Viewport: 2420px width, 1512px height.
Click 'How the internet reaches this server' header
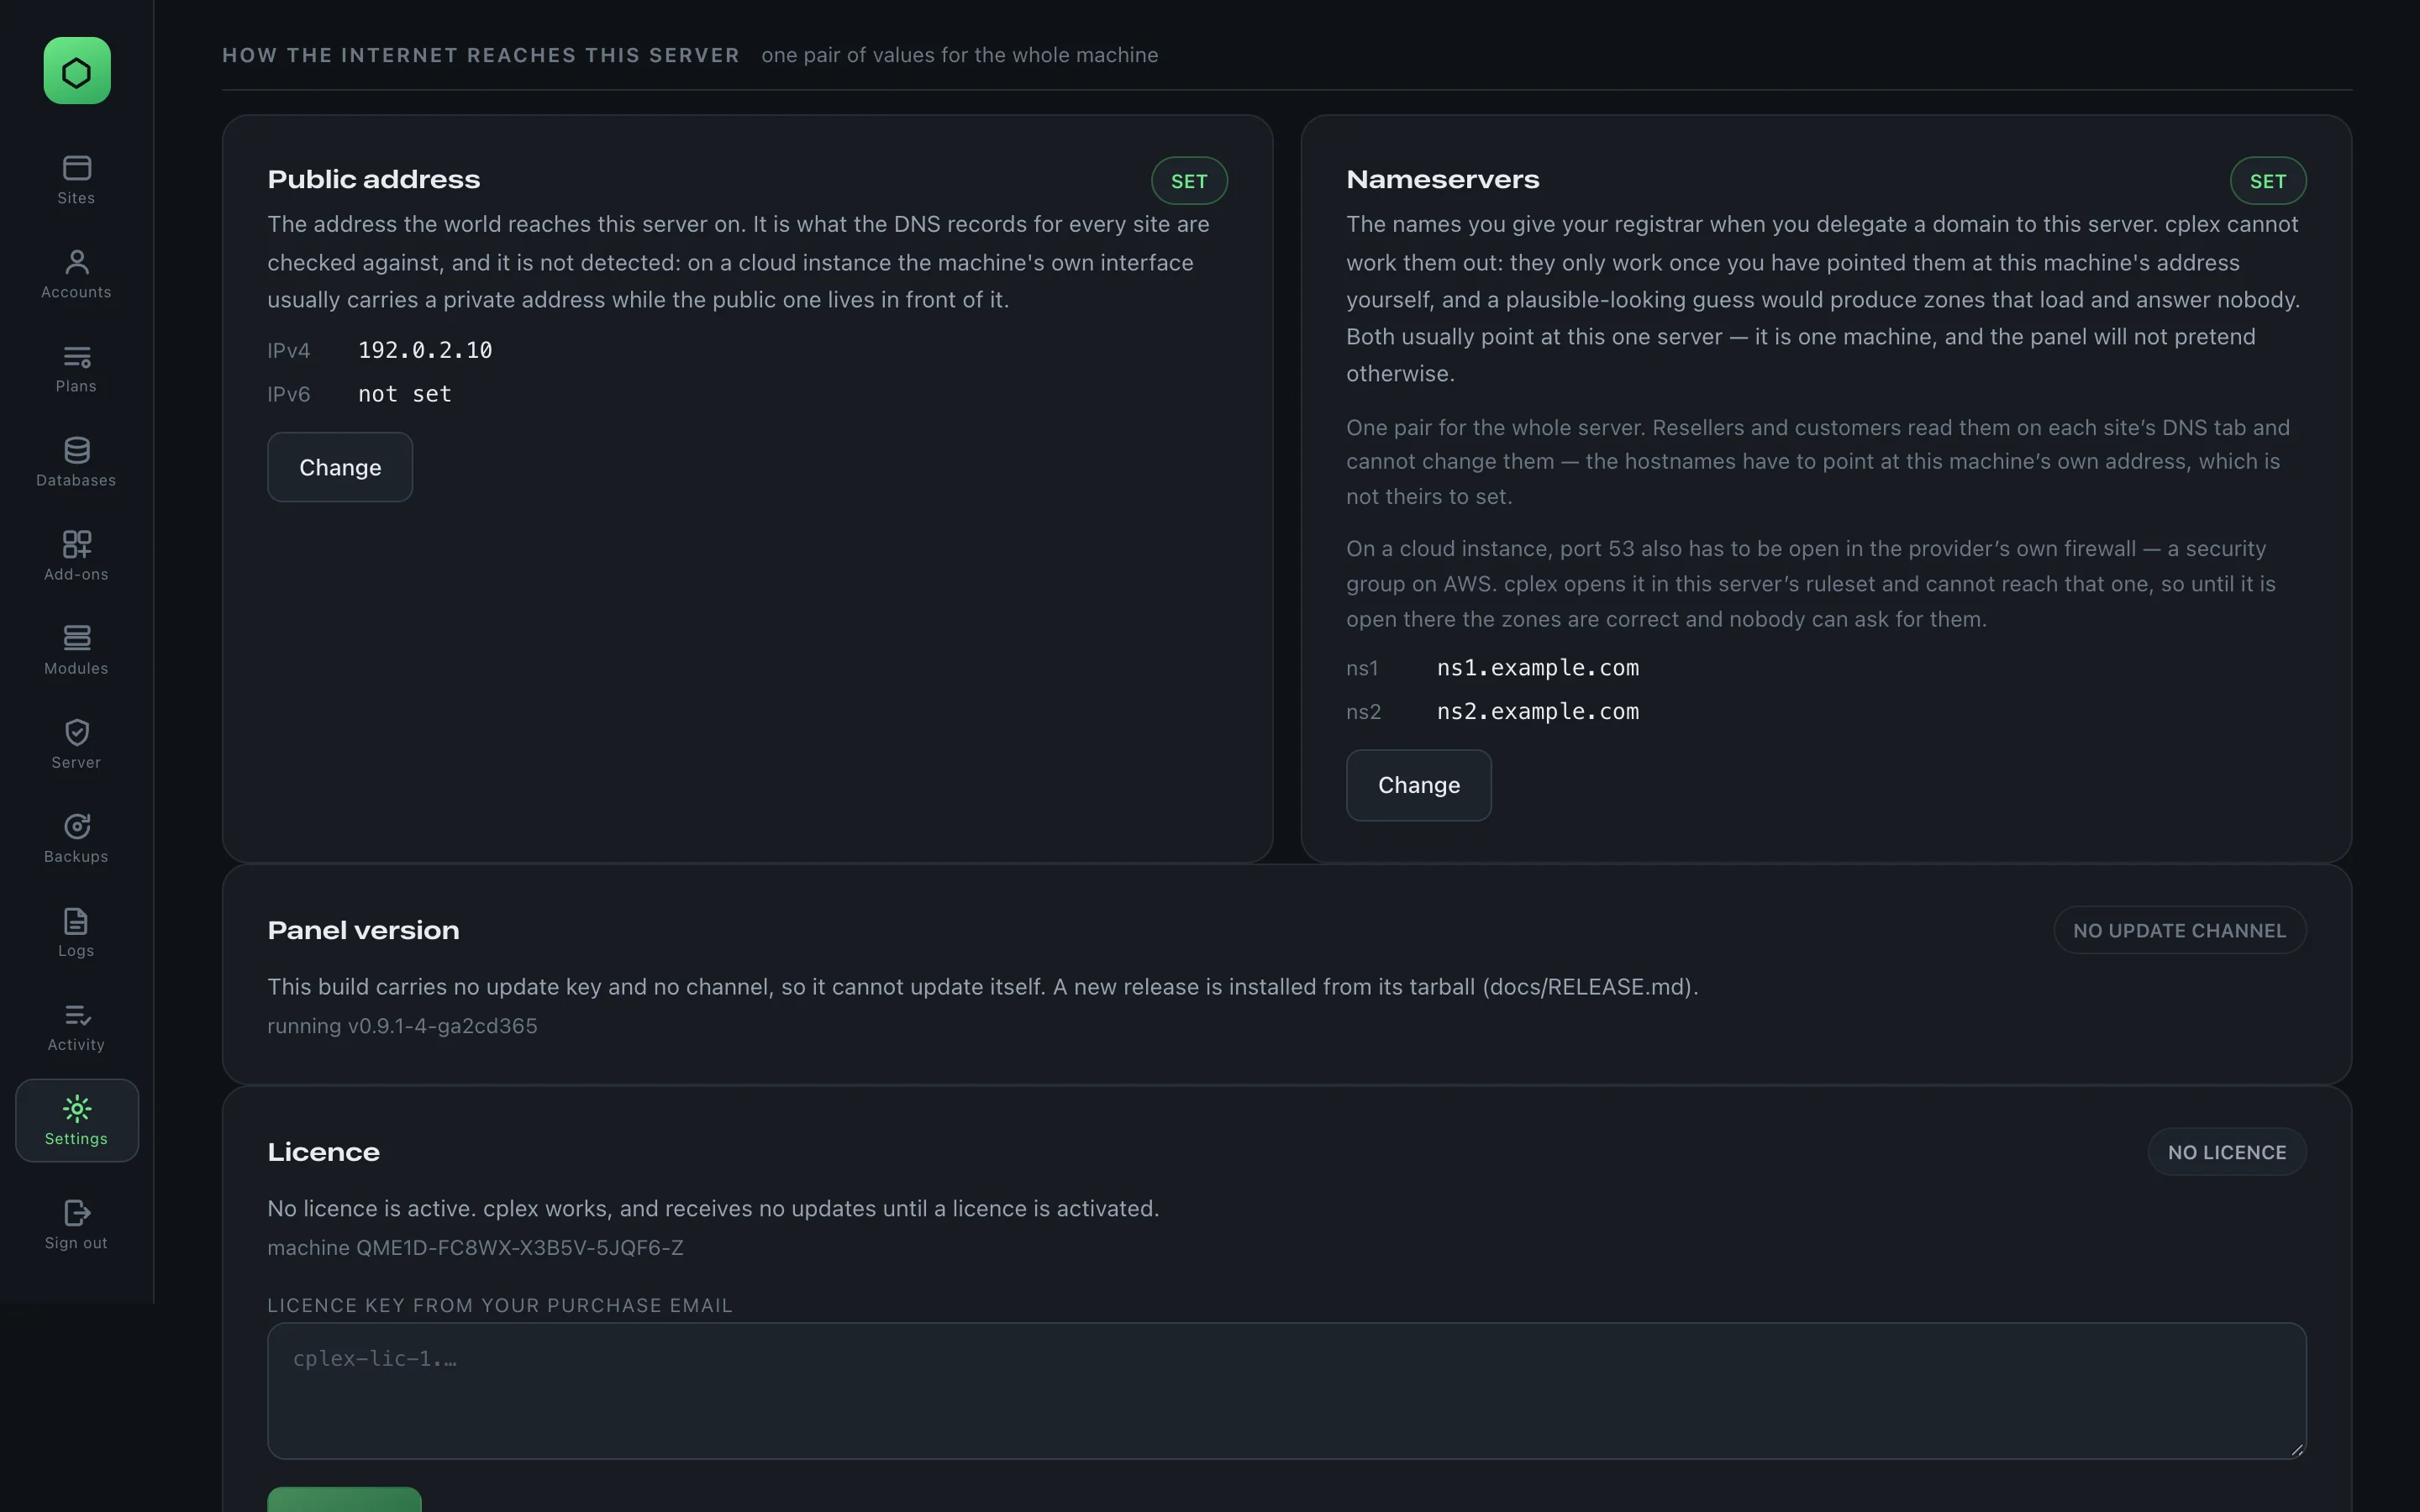pos(481,55)
